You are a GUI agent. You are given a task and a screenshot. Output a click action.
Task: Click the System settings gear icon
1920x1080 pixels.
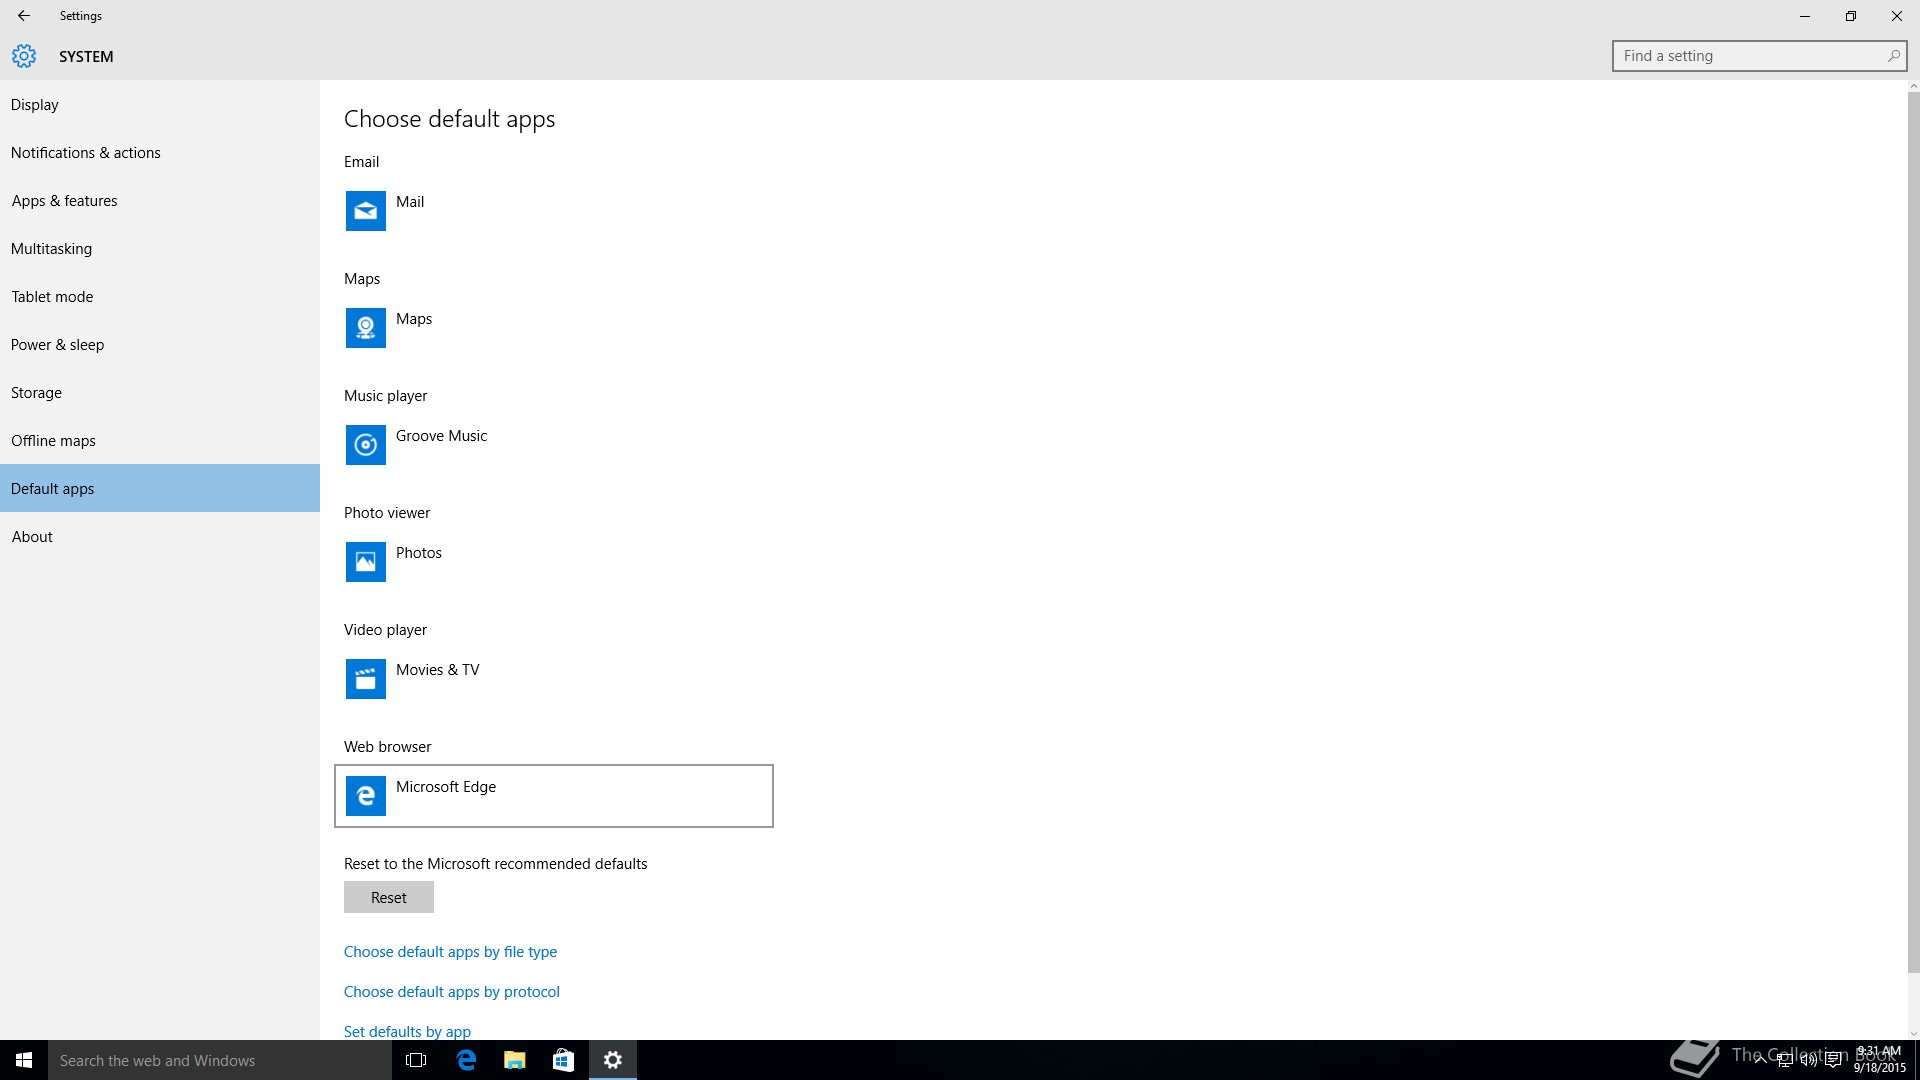[24, 56]
